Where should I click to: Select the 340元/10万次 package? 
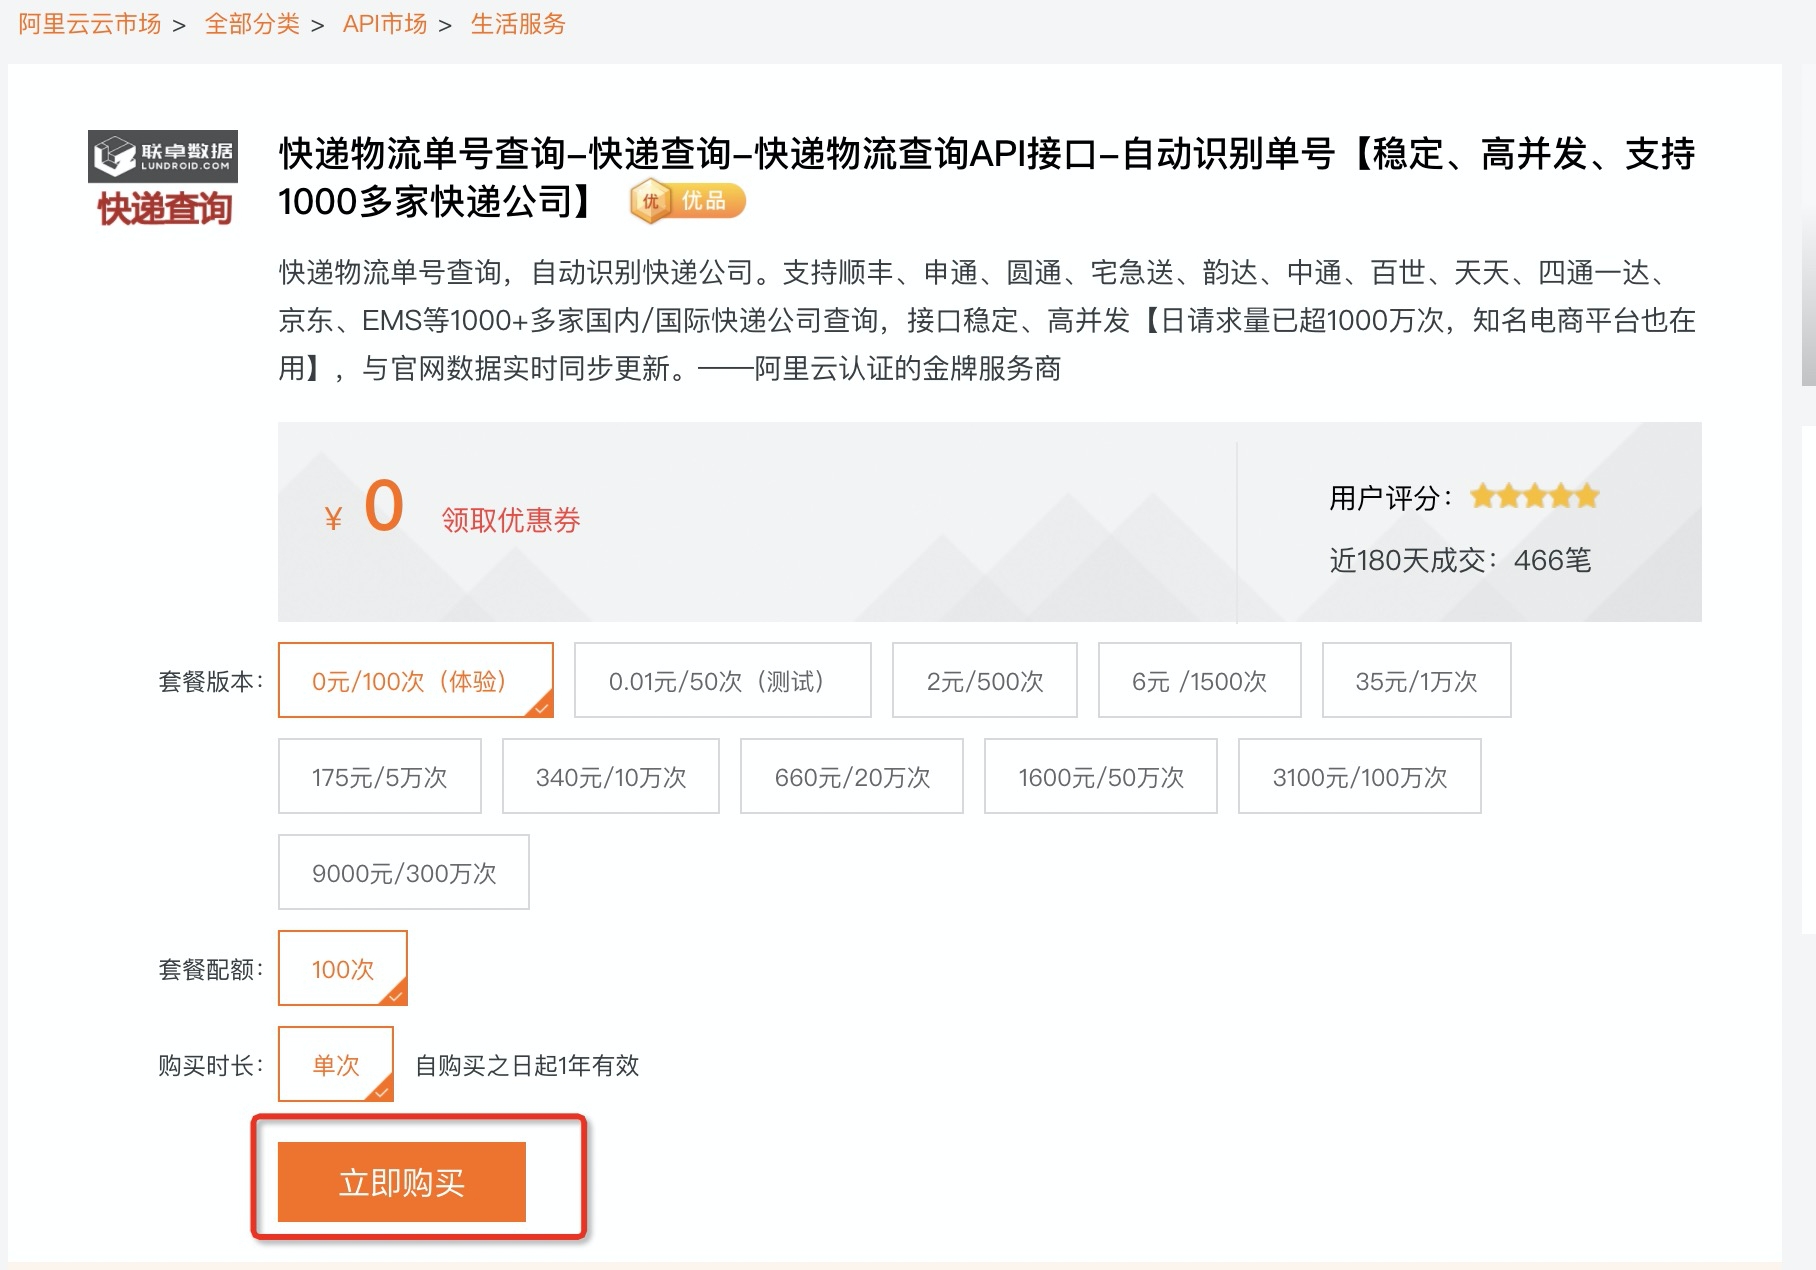point(611,776)
